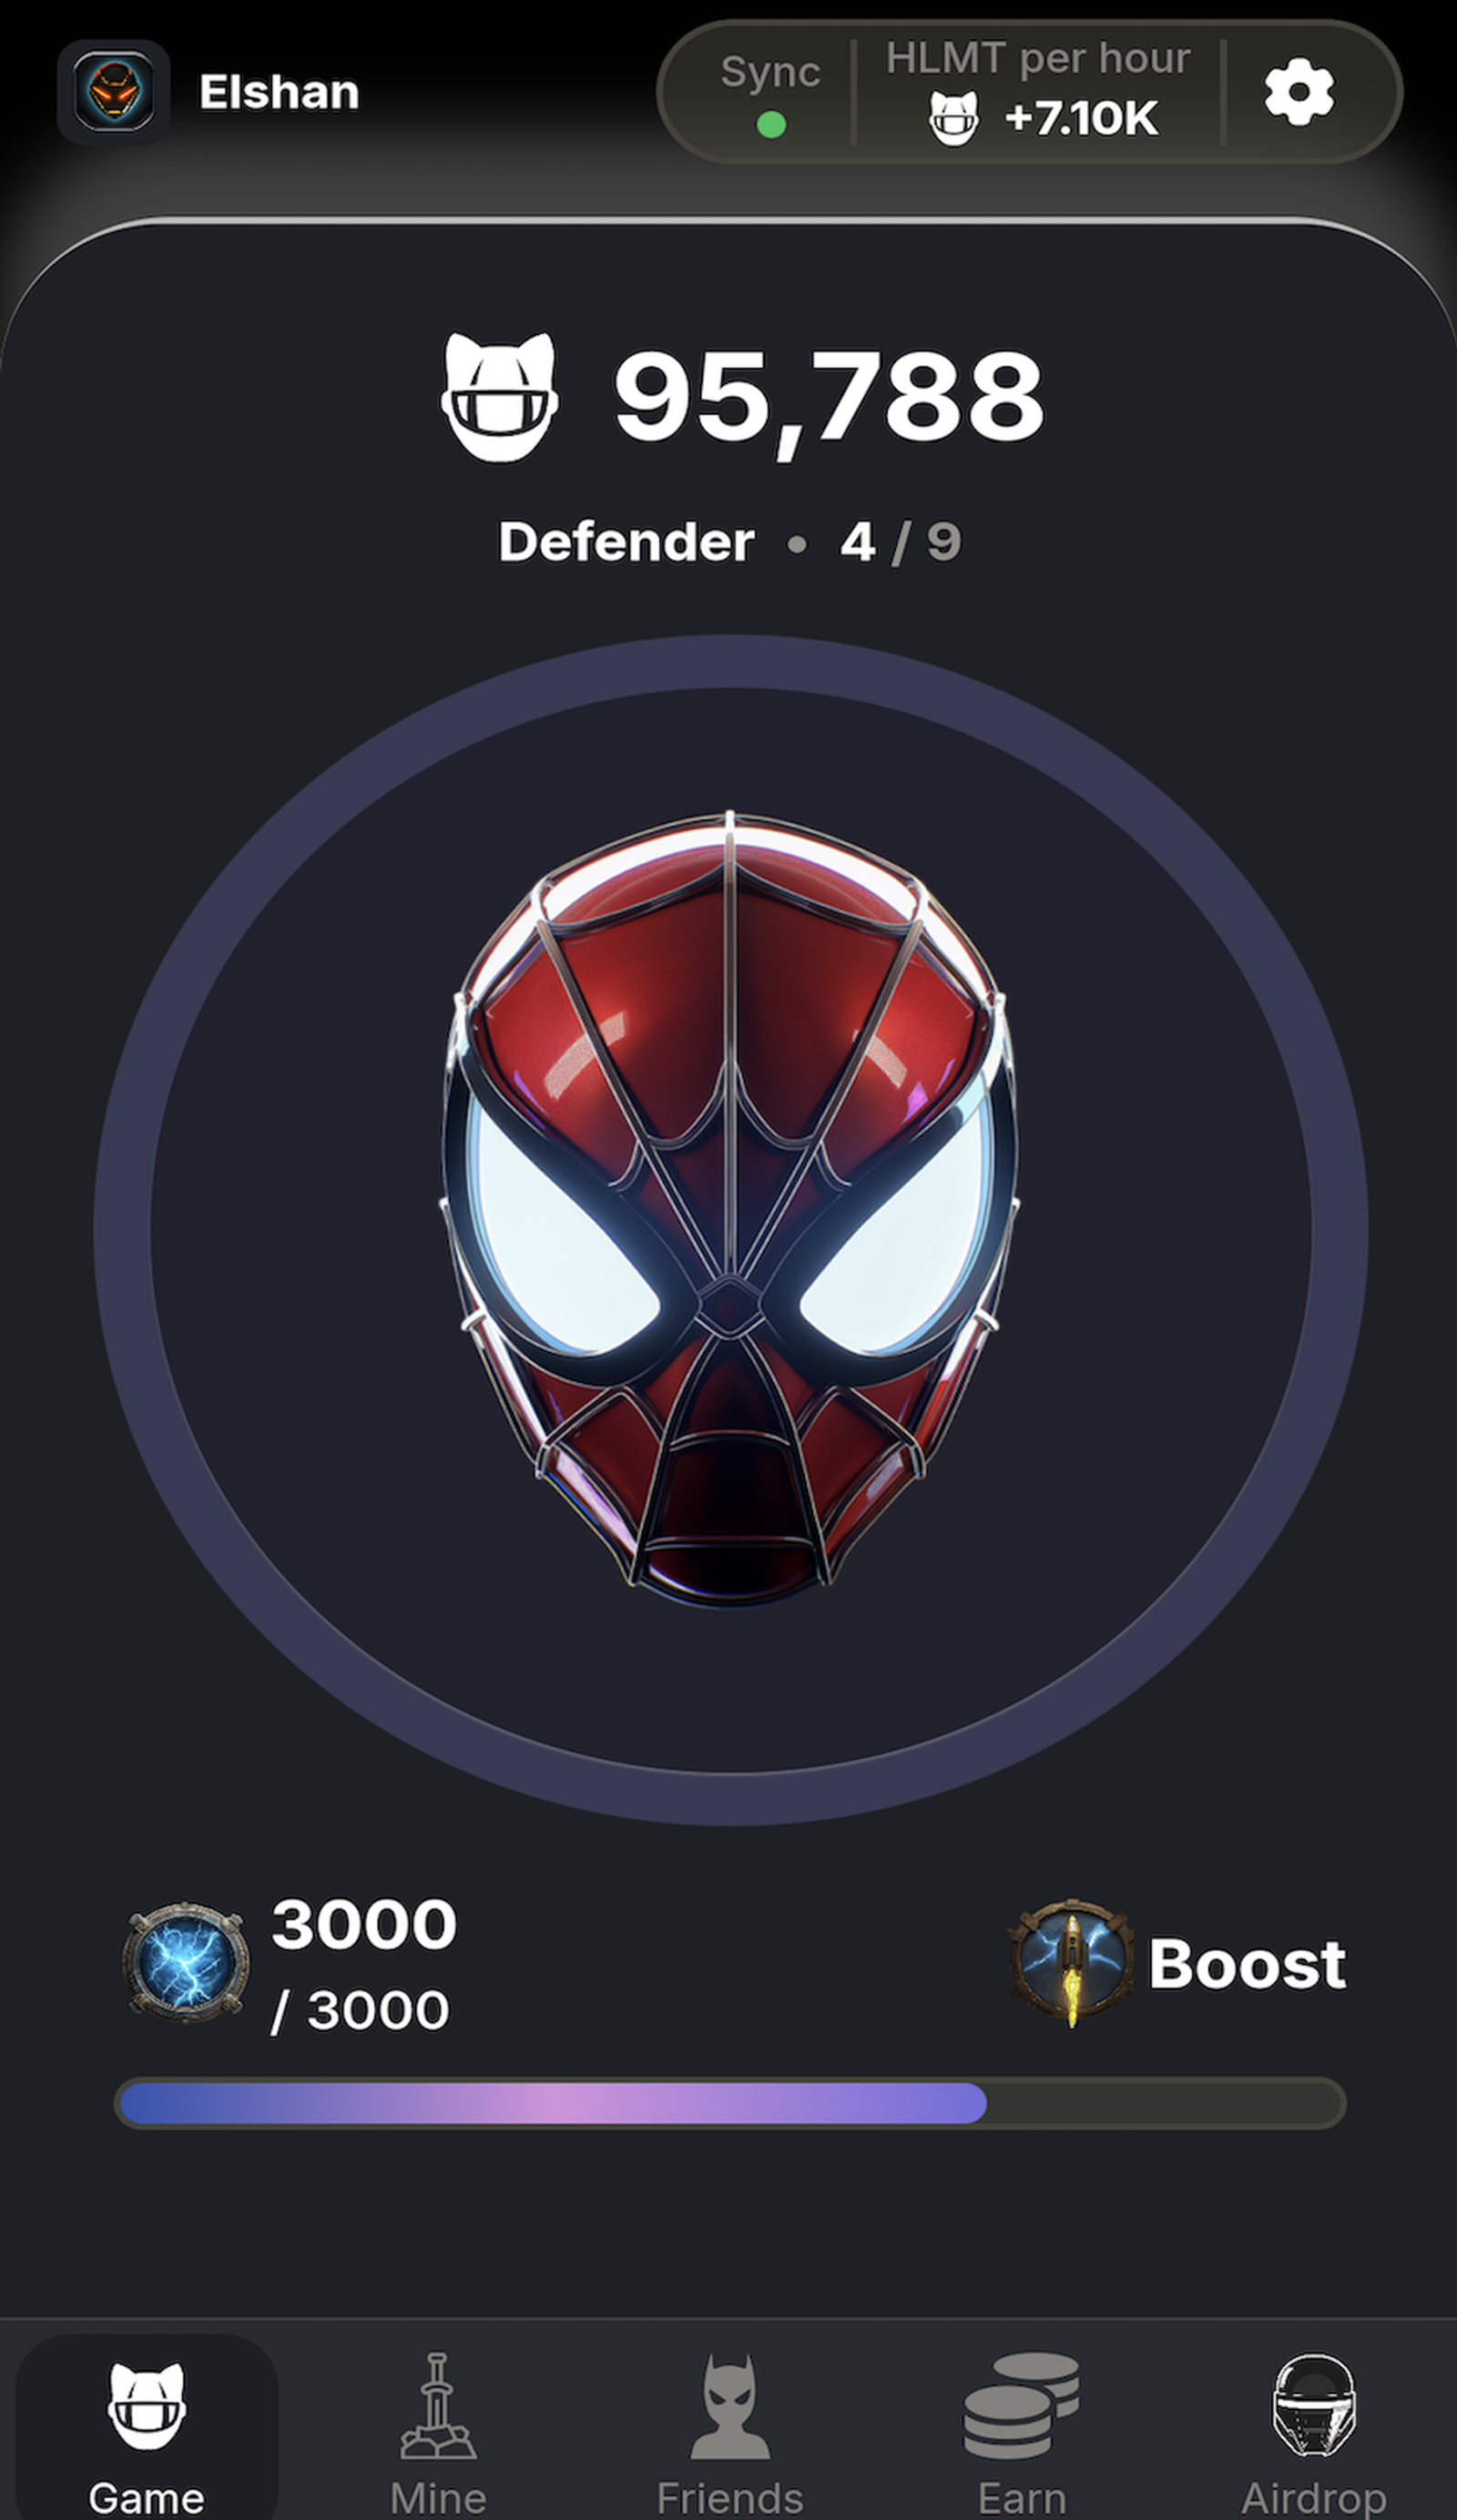Open the Boost rocket icon
This screenshot has height=2520, width=1457.
[1072, 1962]
